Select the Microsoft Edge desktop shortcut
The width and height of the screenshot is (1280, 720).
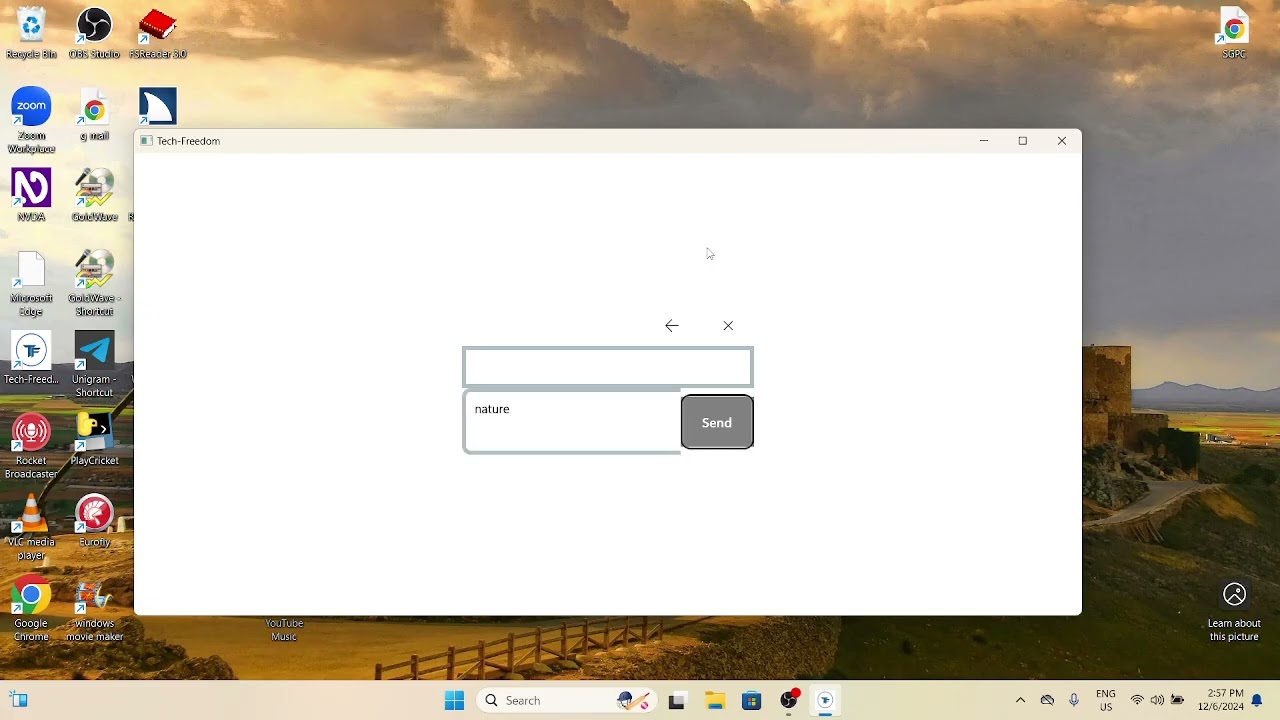pyautogui.click(x=31, y=284)
